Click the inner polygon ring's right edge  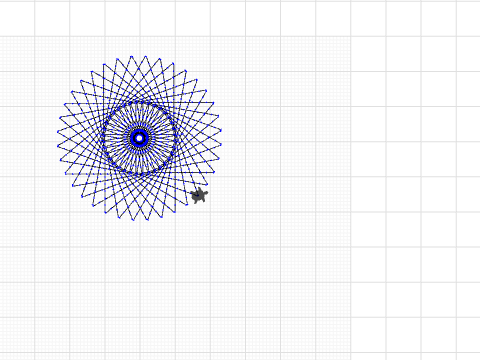[x=176, y=138]
